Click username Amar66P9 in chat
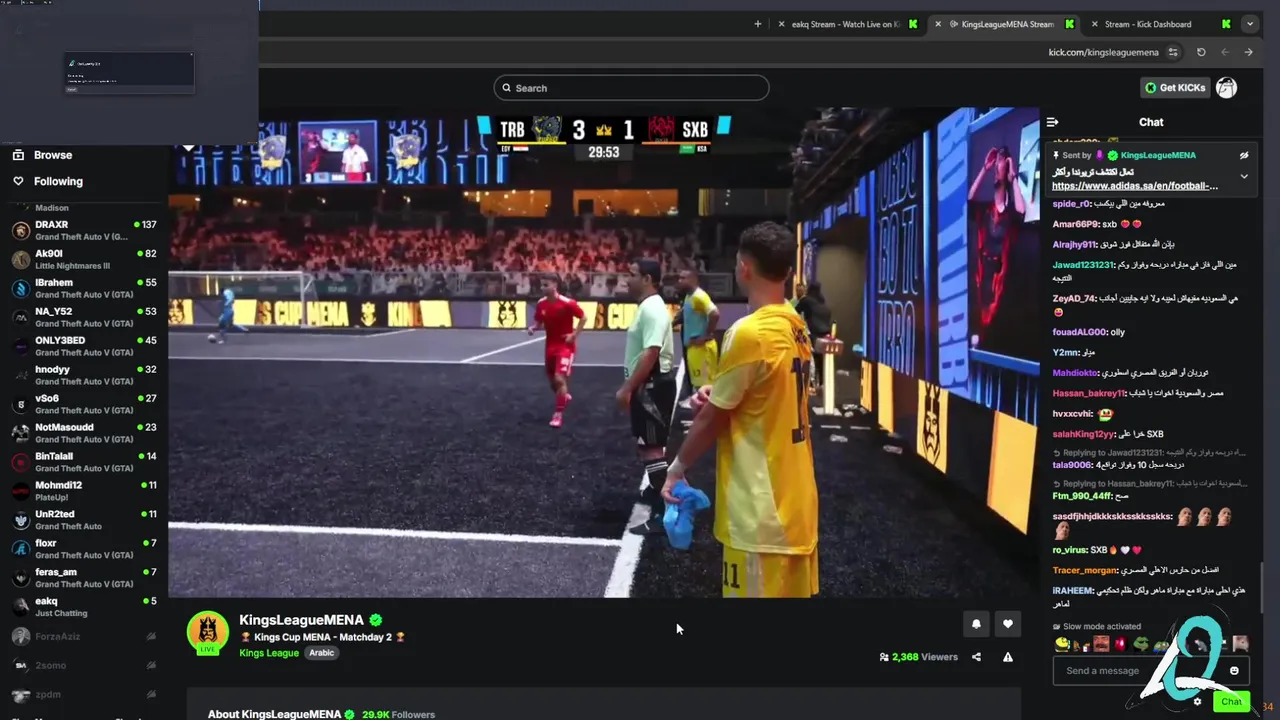Image resolution: width=1280 pixels, height=720 pixels. click(1076, 224)
